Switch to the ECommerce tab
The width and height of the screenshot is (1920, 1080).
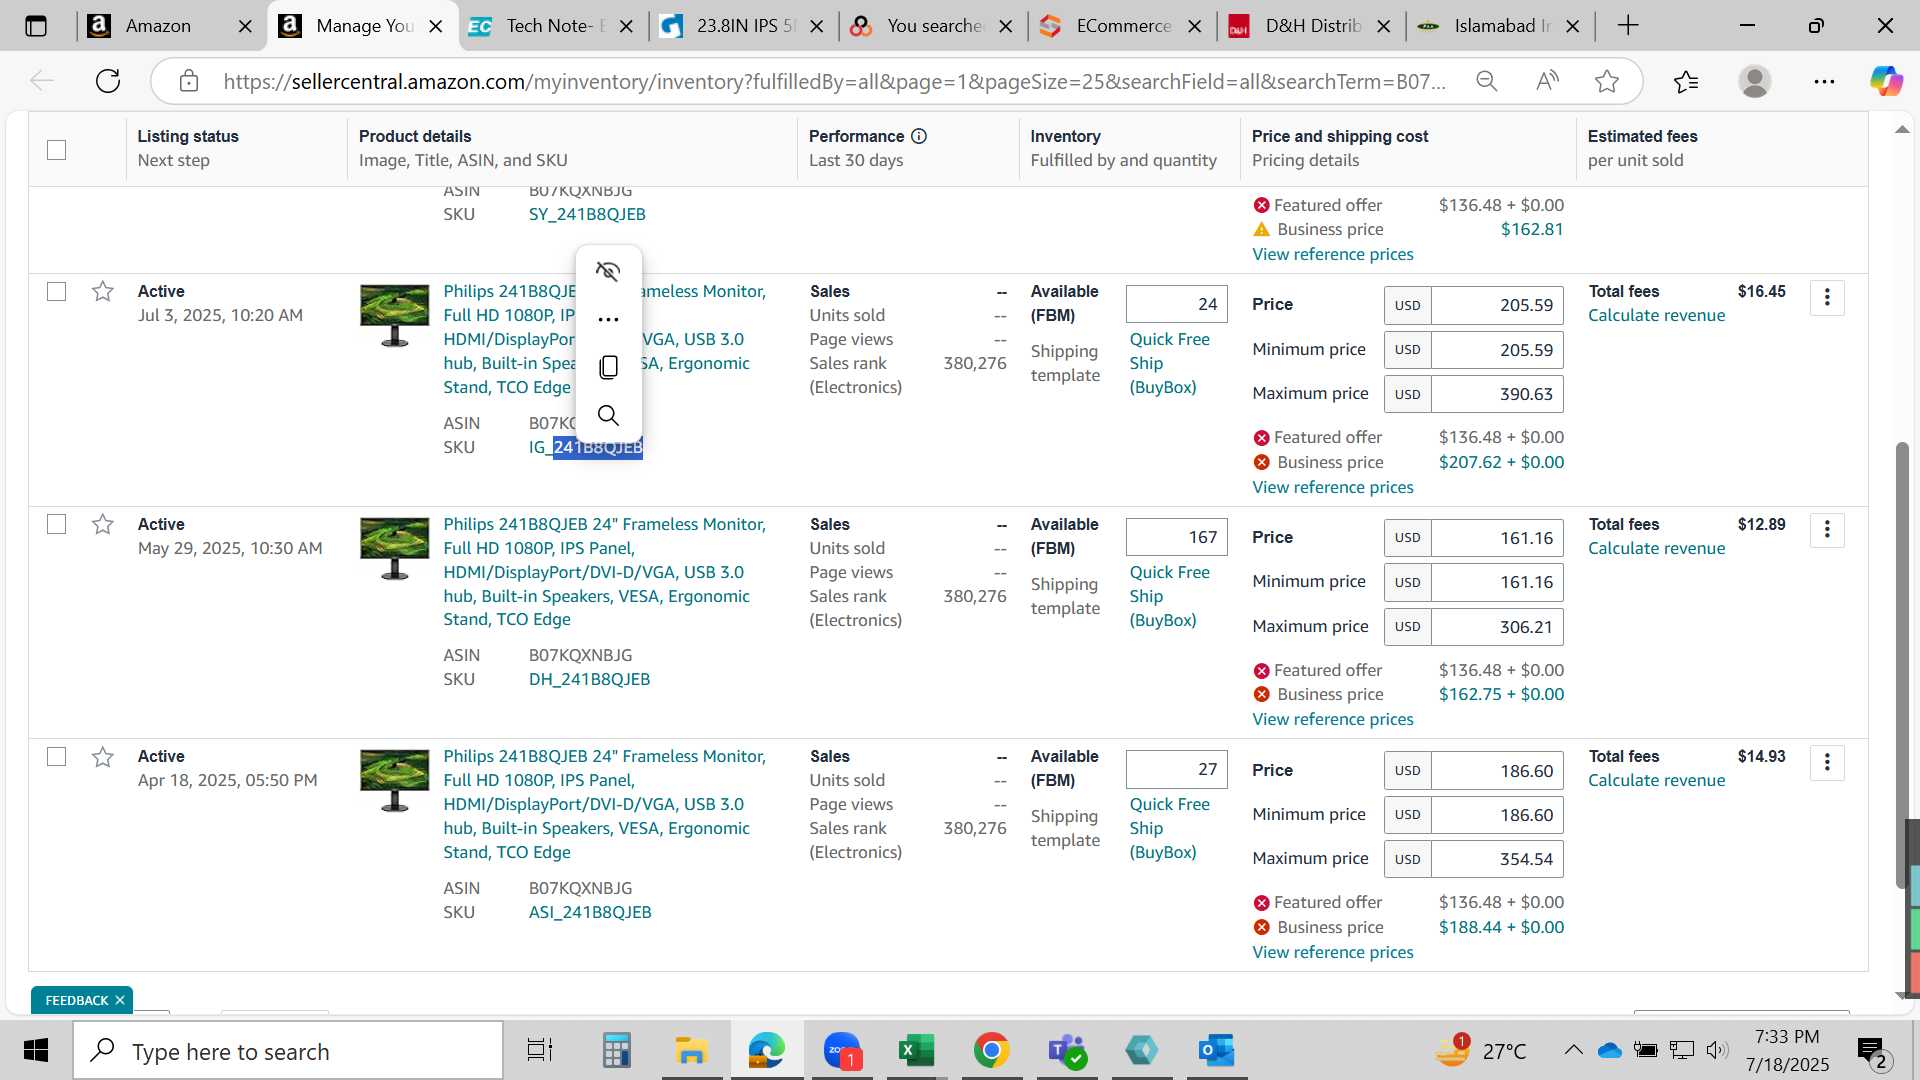[x=1121, y=26]
